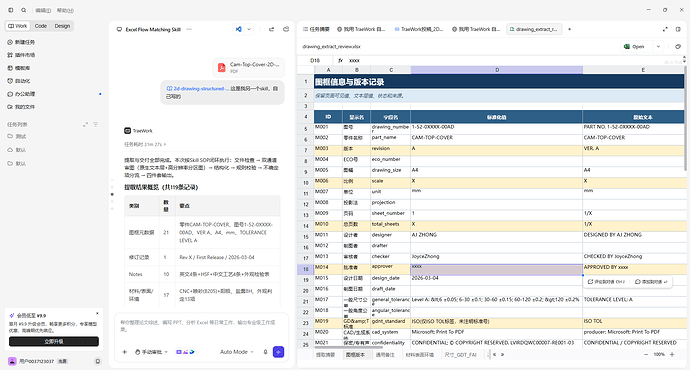Close the membership promo card
690x370 pixels.
click(97, 314)
